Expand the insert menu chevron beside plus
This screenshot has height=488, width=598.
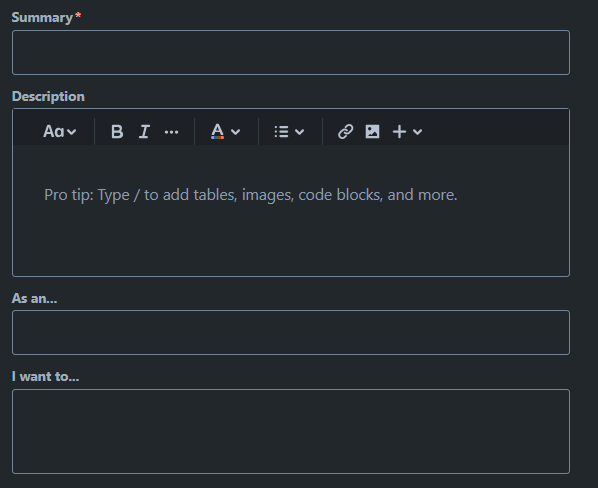[x=418, y=132]
